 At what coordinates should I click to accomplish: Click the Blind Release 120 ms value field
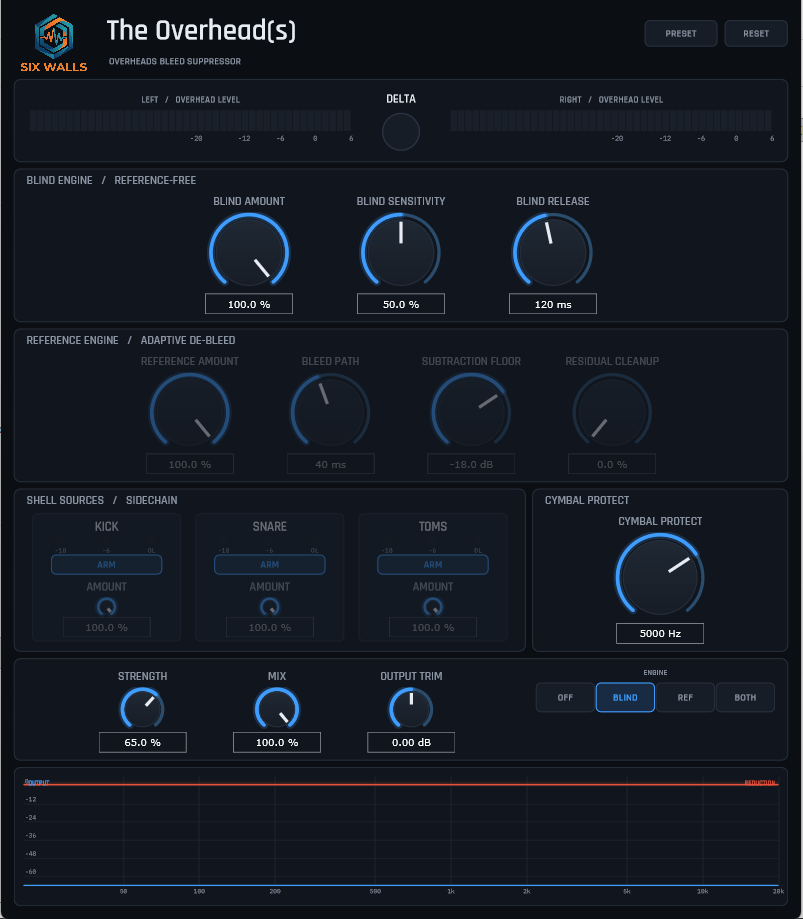553,304
